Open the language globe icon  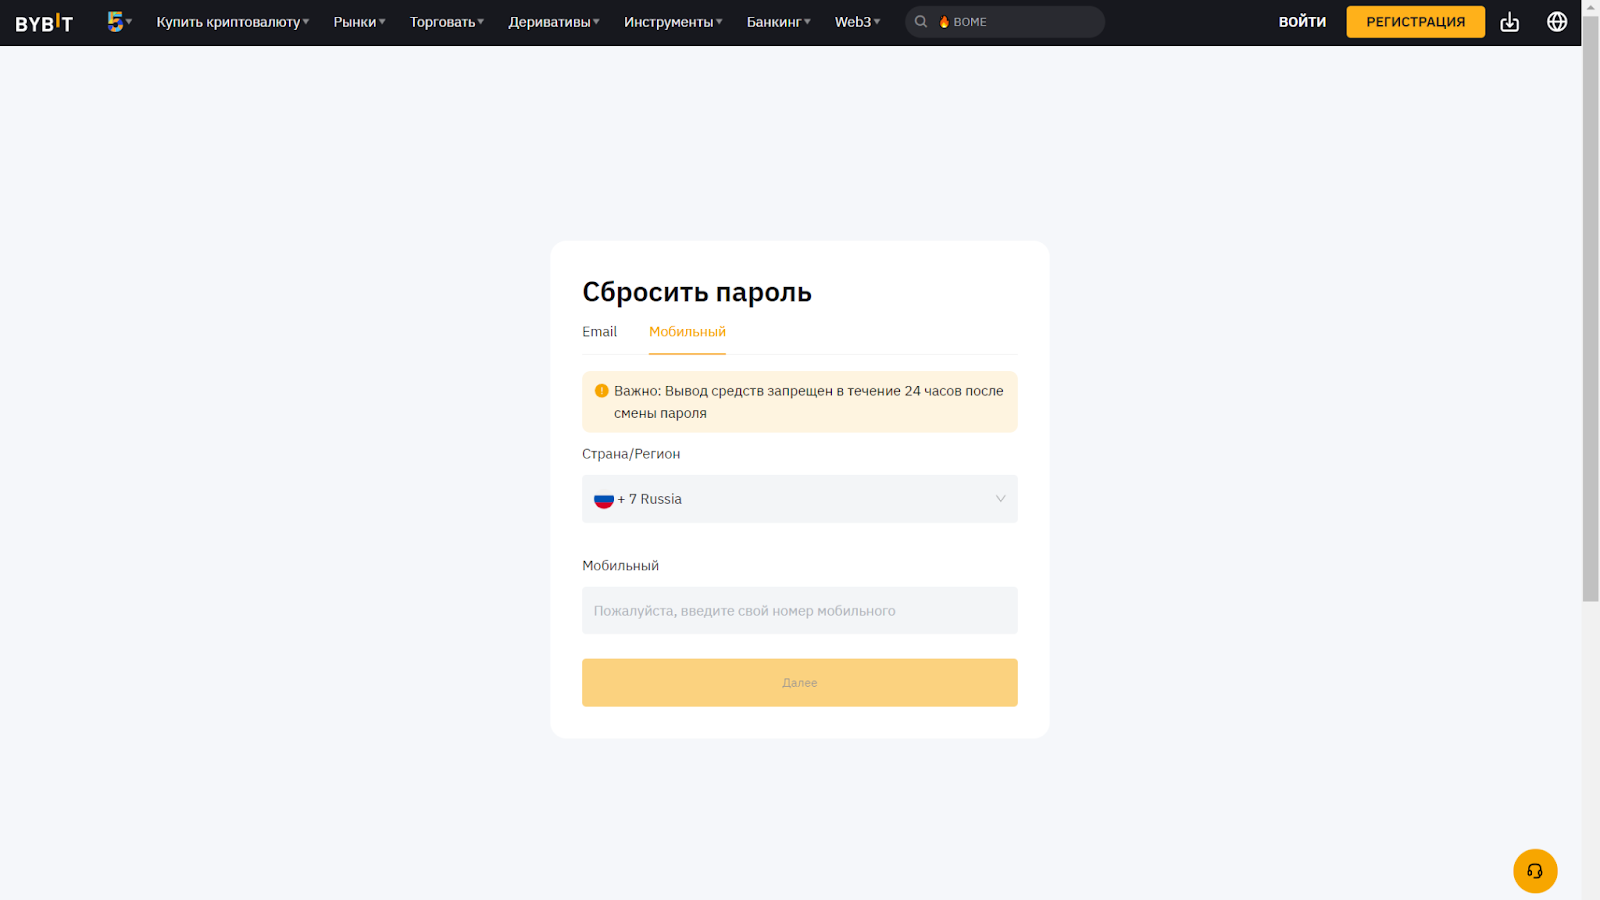coord(1557,22)
